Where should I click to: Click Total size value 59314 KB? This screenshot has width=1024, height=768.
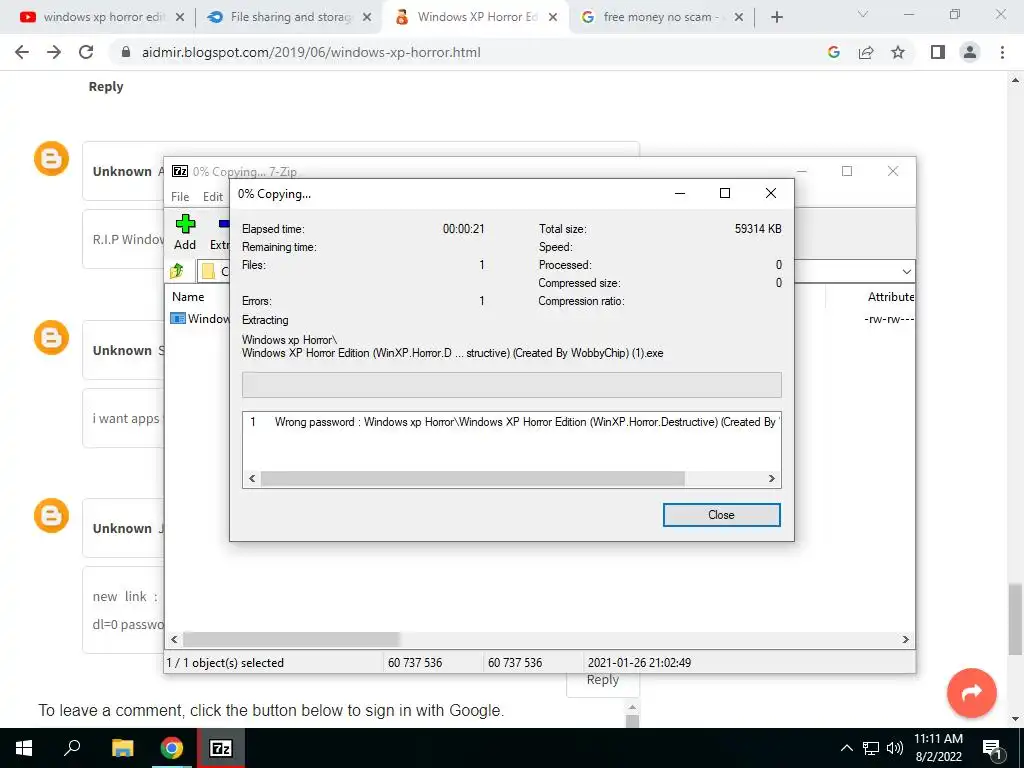point(758,229)
